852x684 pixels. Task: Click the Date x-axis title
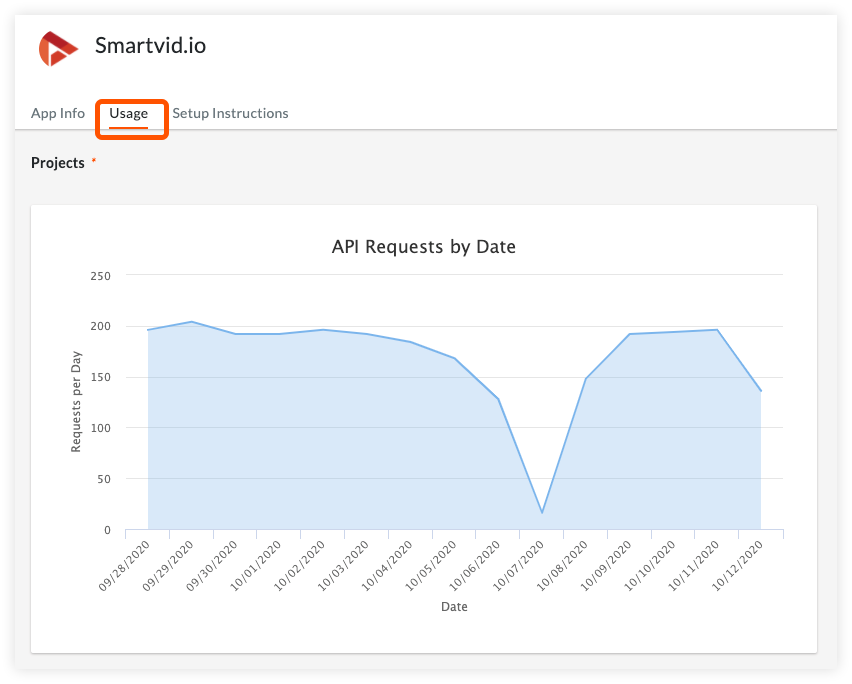click(x=454, y=607)
